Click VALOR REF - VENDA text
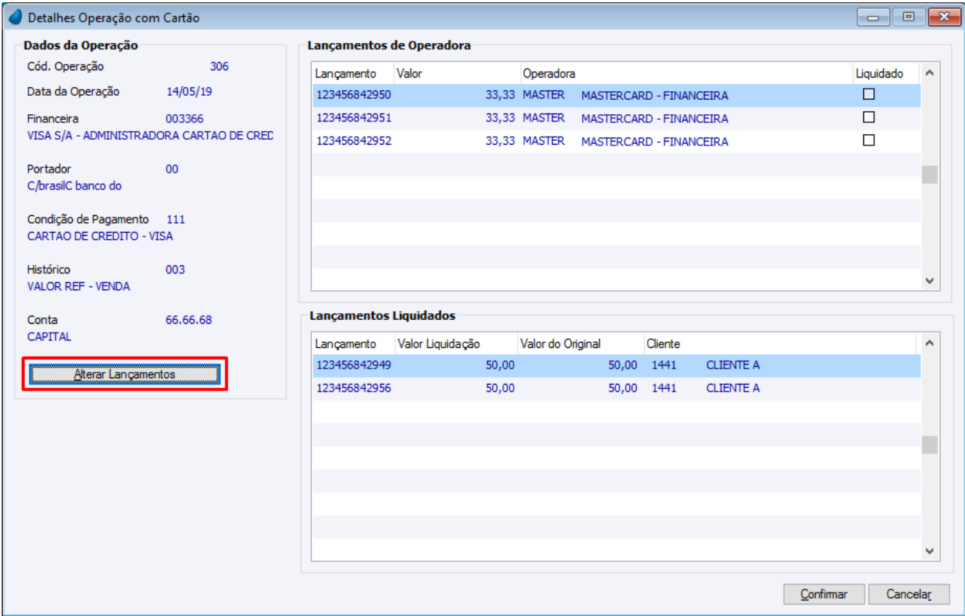The width and height of the screenshot is (965, 616). tap(78, 287)
